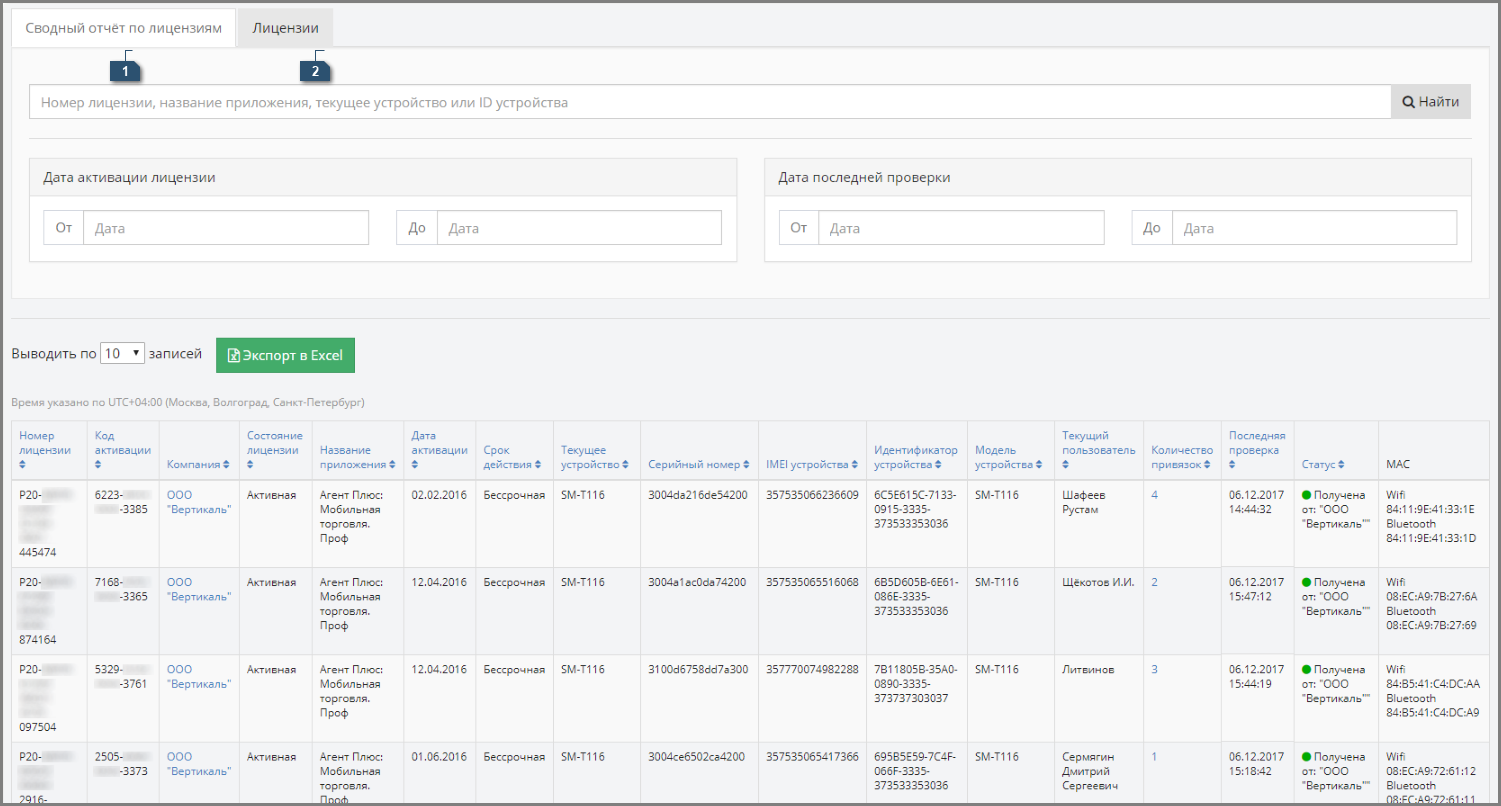The height and width of the screenshot is (806, 1501).
Task: Select IMEI 357535065516068
Action: (x=812, y=582)
